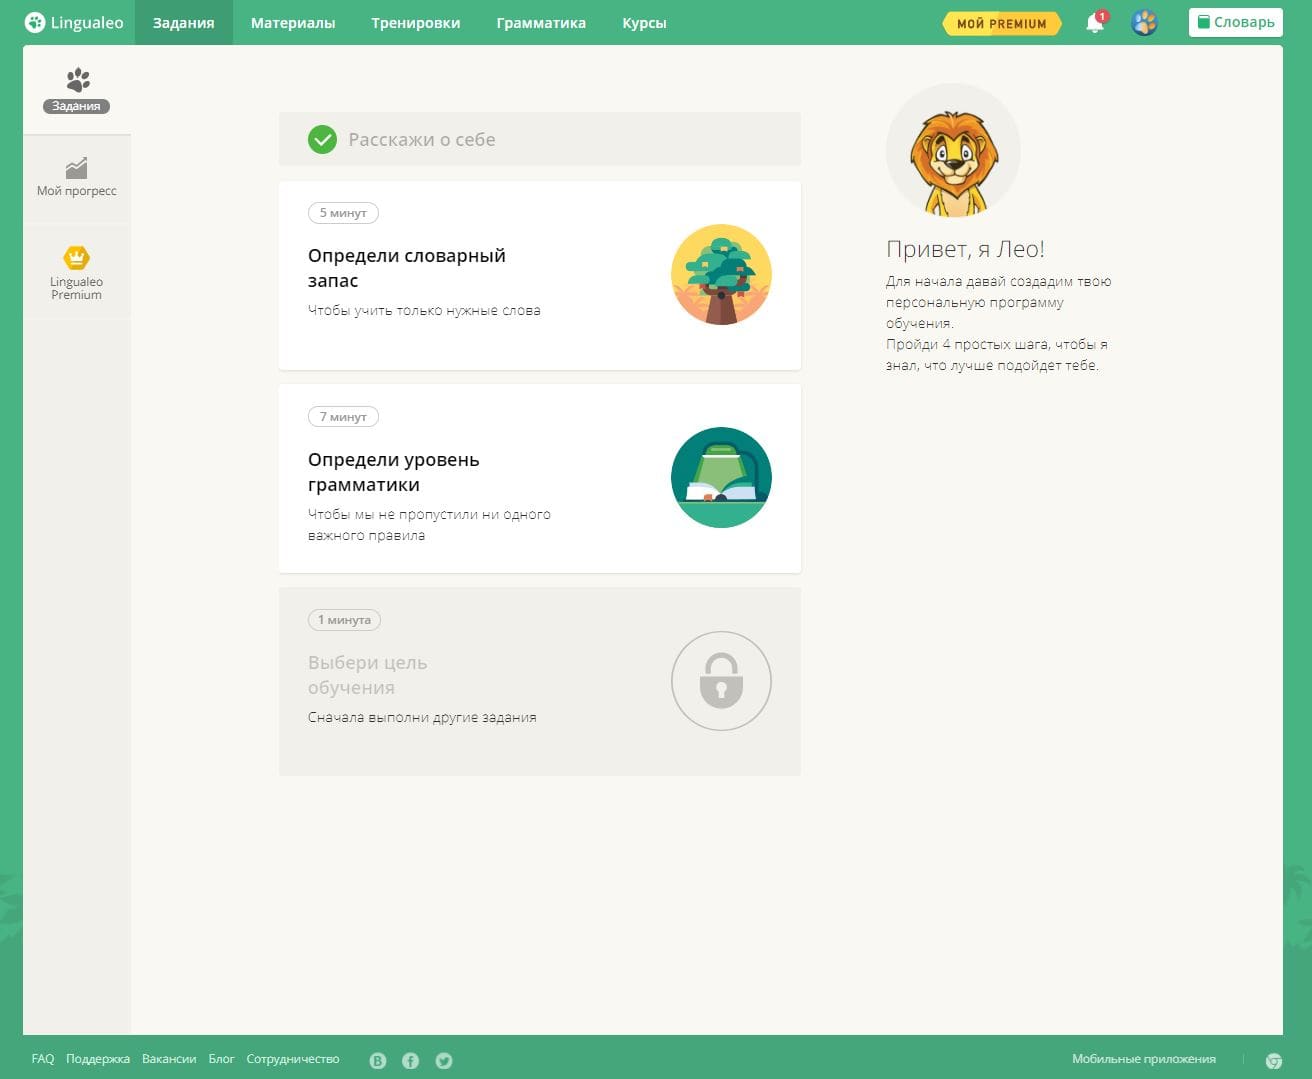Click the 7 минут duration label

(343, 417)
